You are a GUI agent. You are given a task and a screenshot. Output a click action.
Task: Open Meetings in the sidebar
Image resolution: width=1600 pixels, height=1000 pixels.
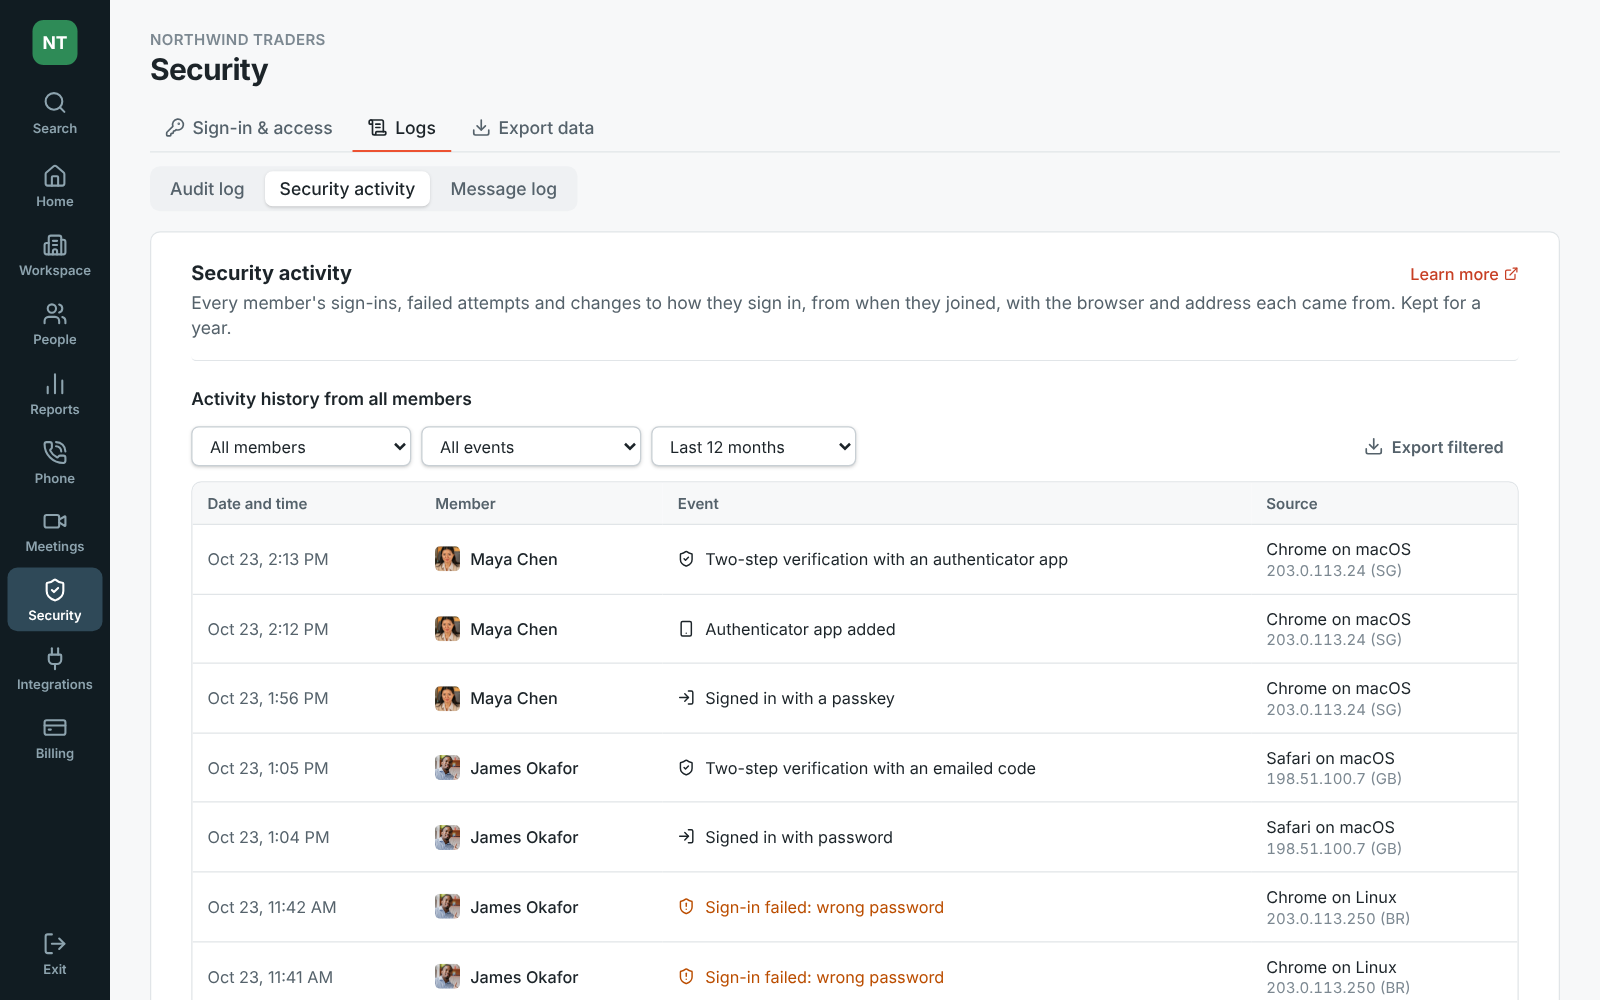[x=55, y=532]
